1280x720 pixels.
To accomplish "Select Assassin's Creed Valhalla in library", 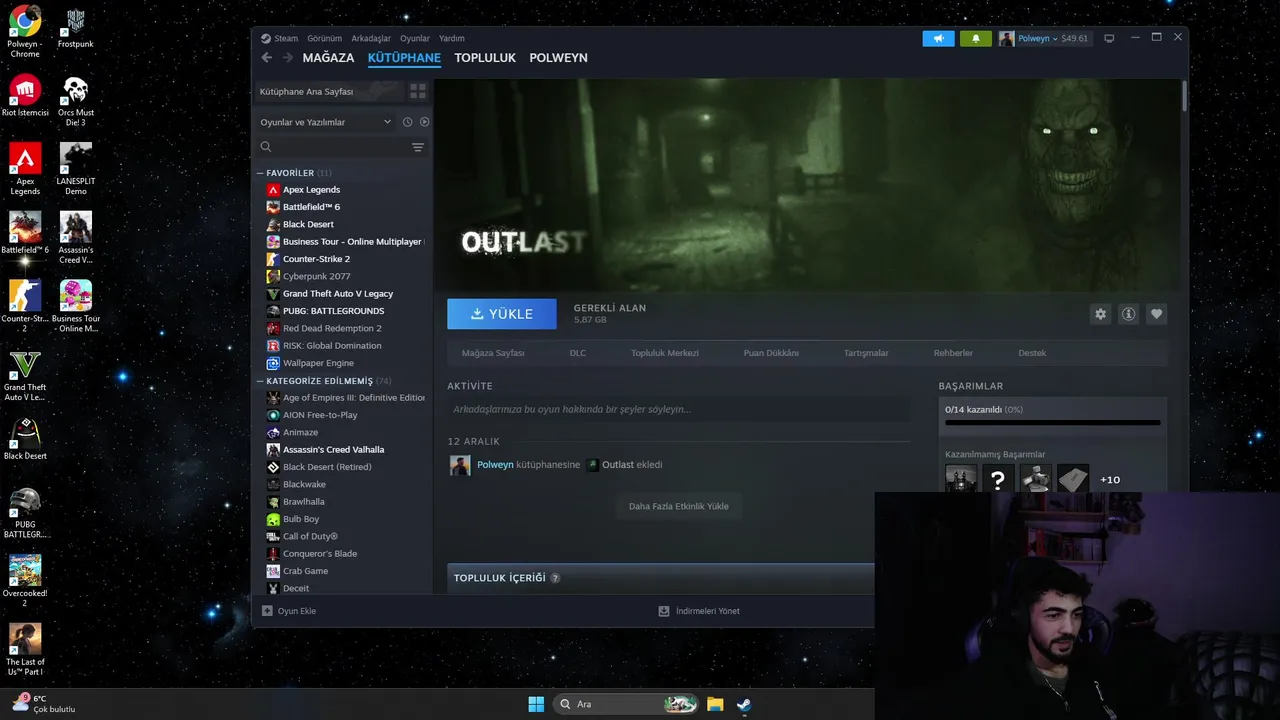I will pyautogui.click(x=333, y=450).
